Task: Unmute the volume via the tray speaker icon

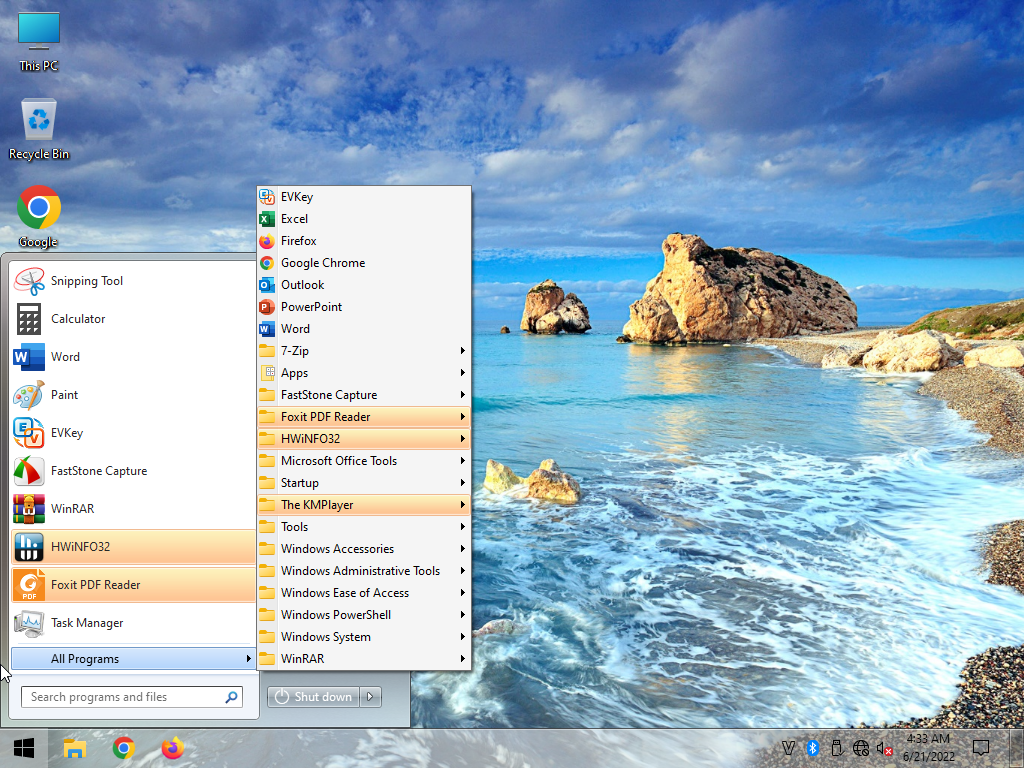Action: click(884, 747)
